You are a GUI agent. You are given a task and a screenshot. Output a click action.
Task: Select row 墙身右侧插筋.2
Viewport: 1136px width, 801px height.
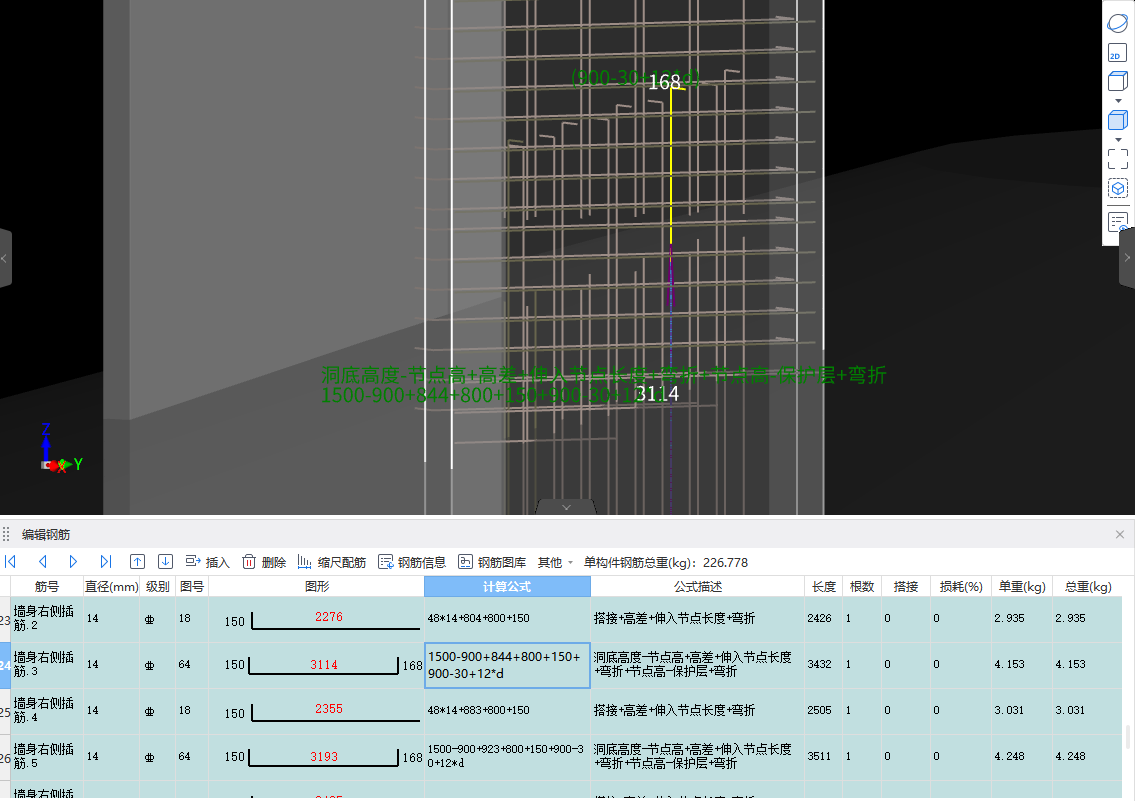click(47, 618)
